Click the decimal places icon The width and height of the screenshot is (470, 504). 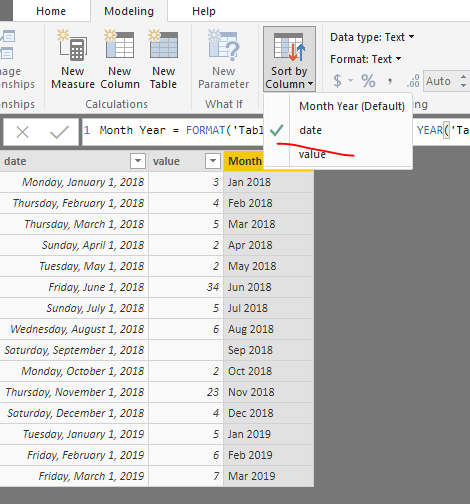pos(413,81)
